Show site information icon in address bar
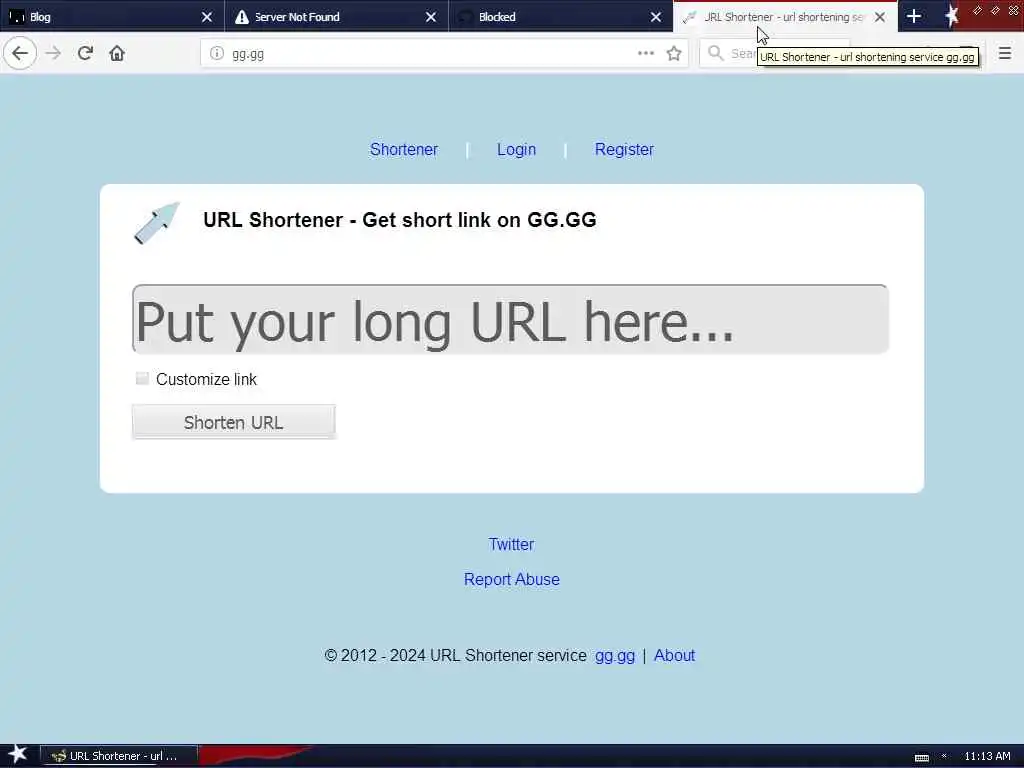 tap(217, 54)
